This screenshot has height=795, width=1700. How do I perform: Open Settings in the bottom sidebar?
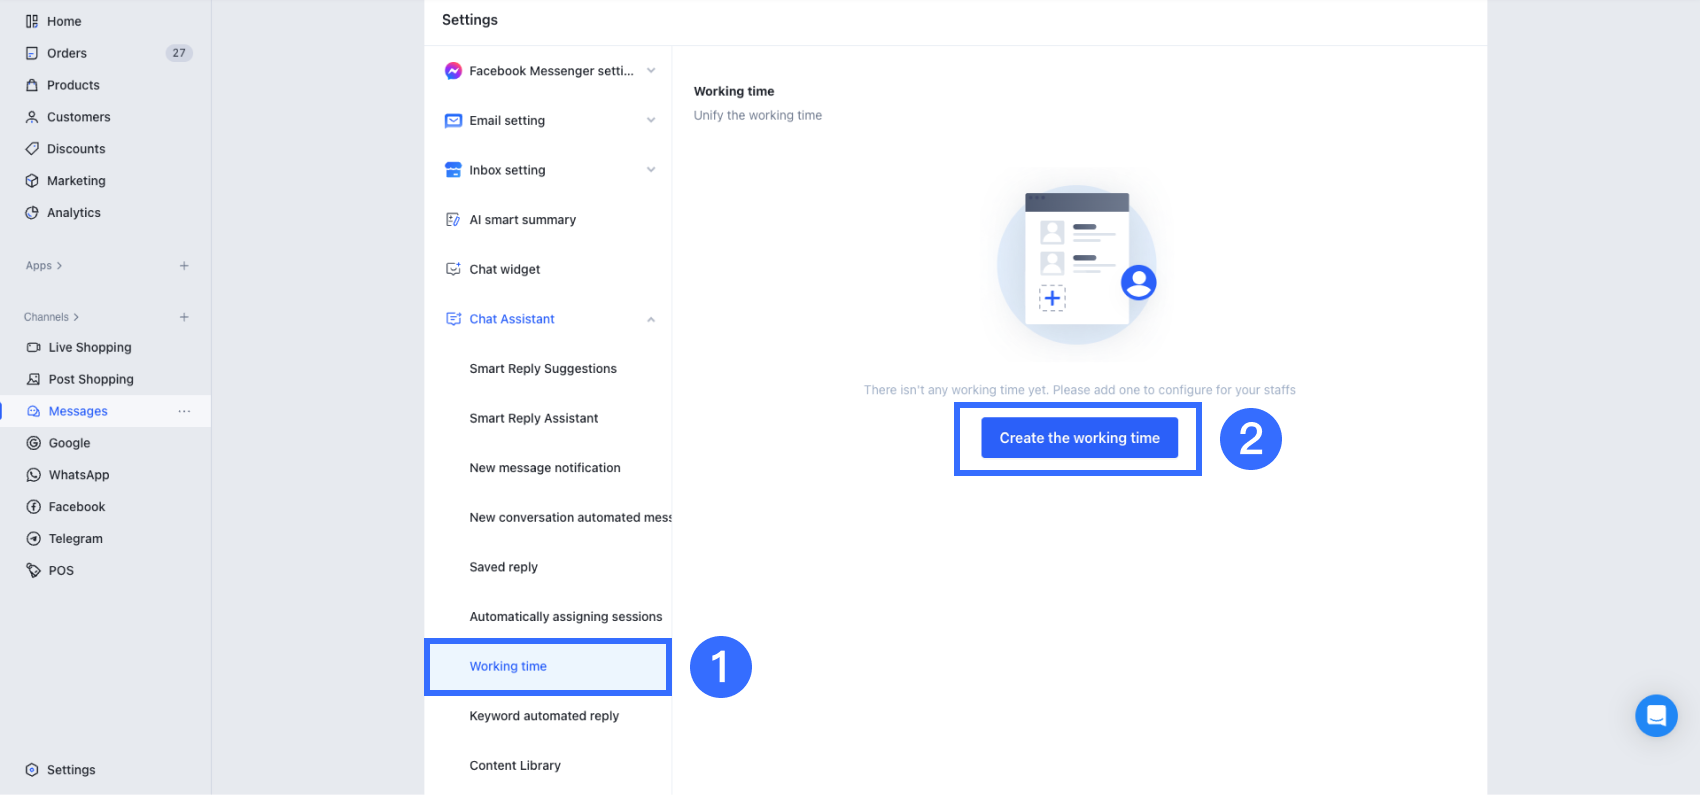(70, 770)
